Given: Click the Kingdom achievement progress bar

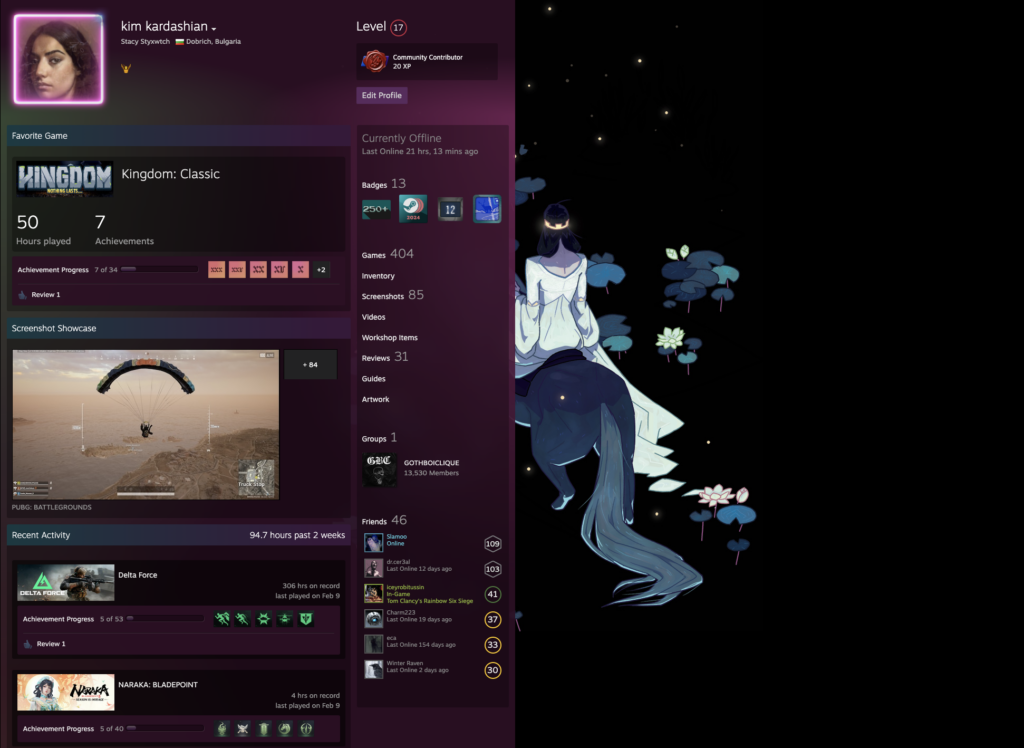Looking at the screenshot, I should (x=159, y=270).
